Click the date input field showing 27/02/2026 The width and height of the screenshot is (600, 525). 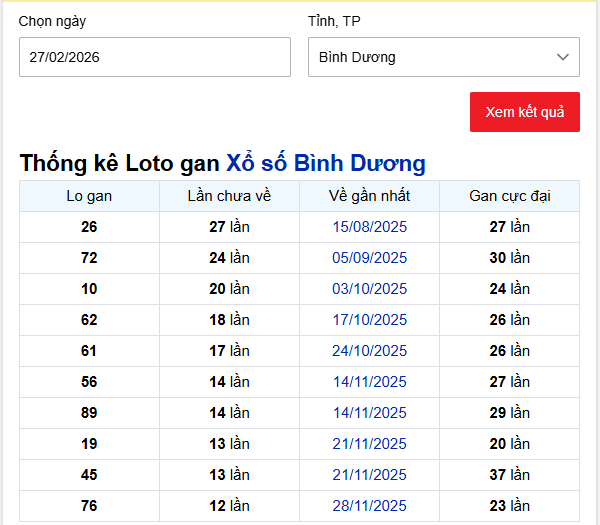point(154,57)
